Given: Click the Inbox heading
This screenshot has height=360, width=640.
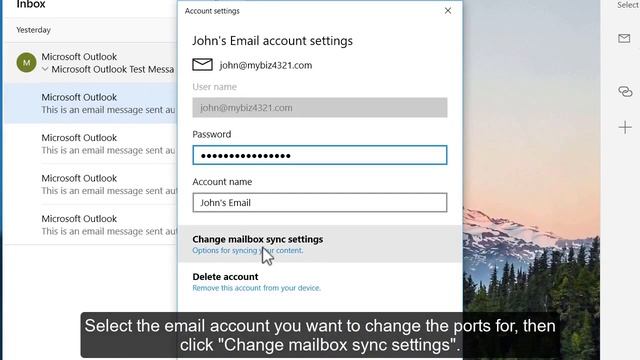Looking at the screenshot, I should click(31, 4).
